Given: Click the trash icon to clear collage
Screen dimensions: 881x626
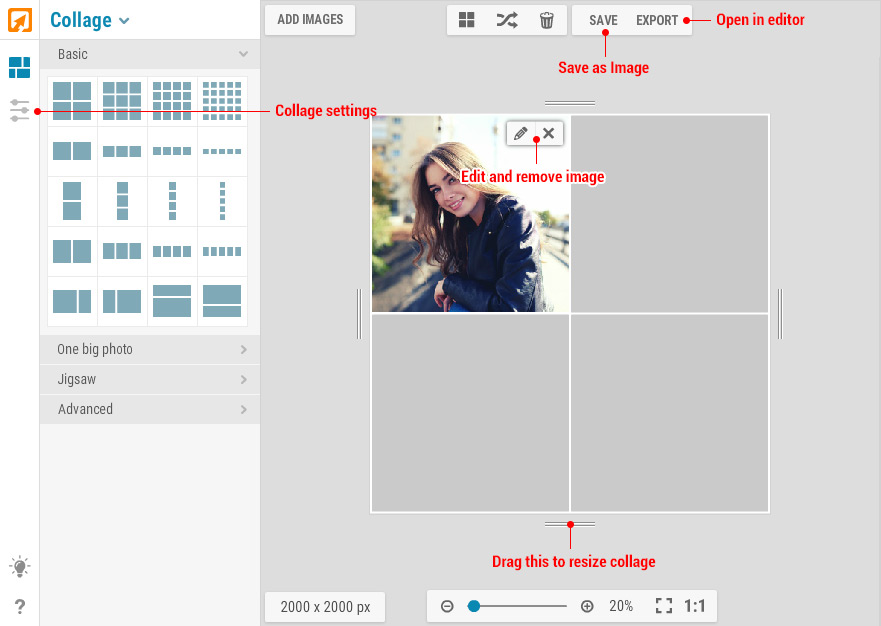Looking at the screenshot, I should click(x=546, y=20).
